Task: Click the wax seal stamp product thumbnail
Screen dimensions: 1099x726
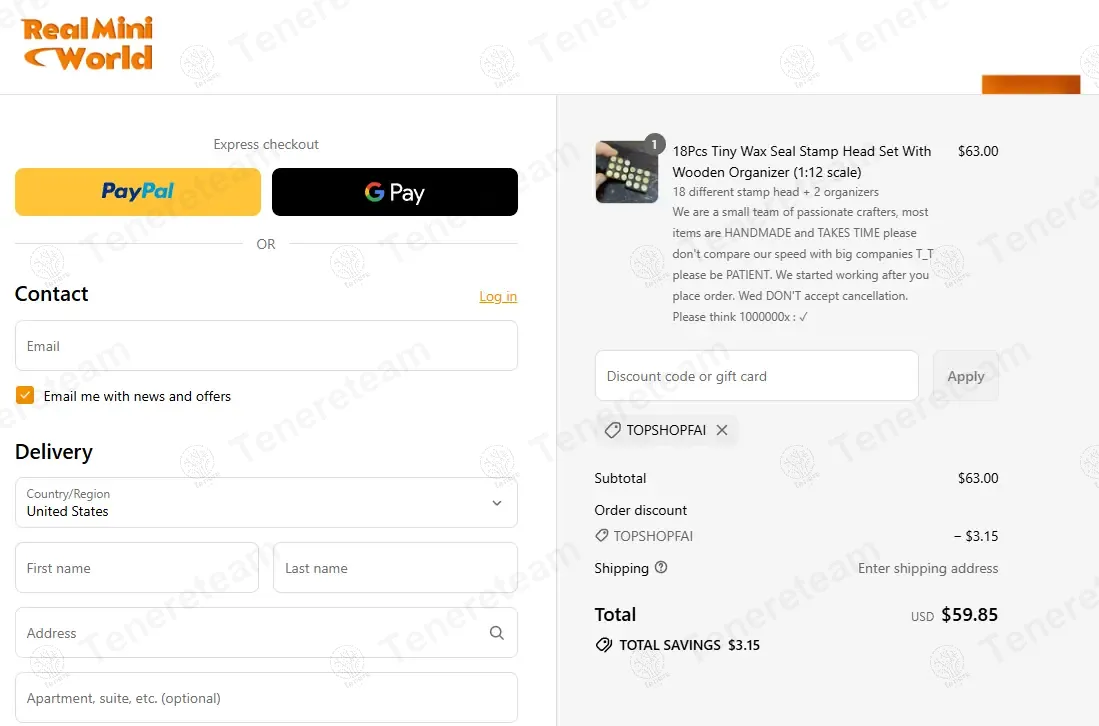Action: click(x=627, y=172)
